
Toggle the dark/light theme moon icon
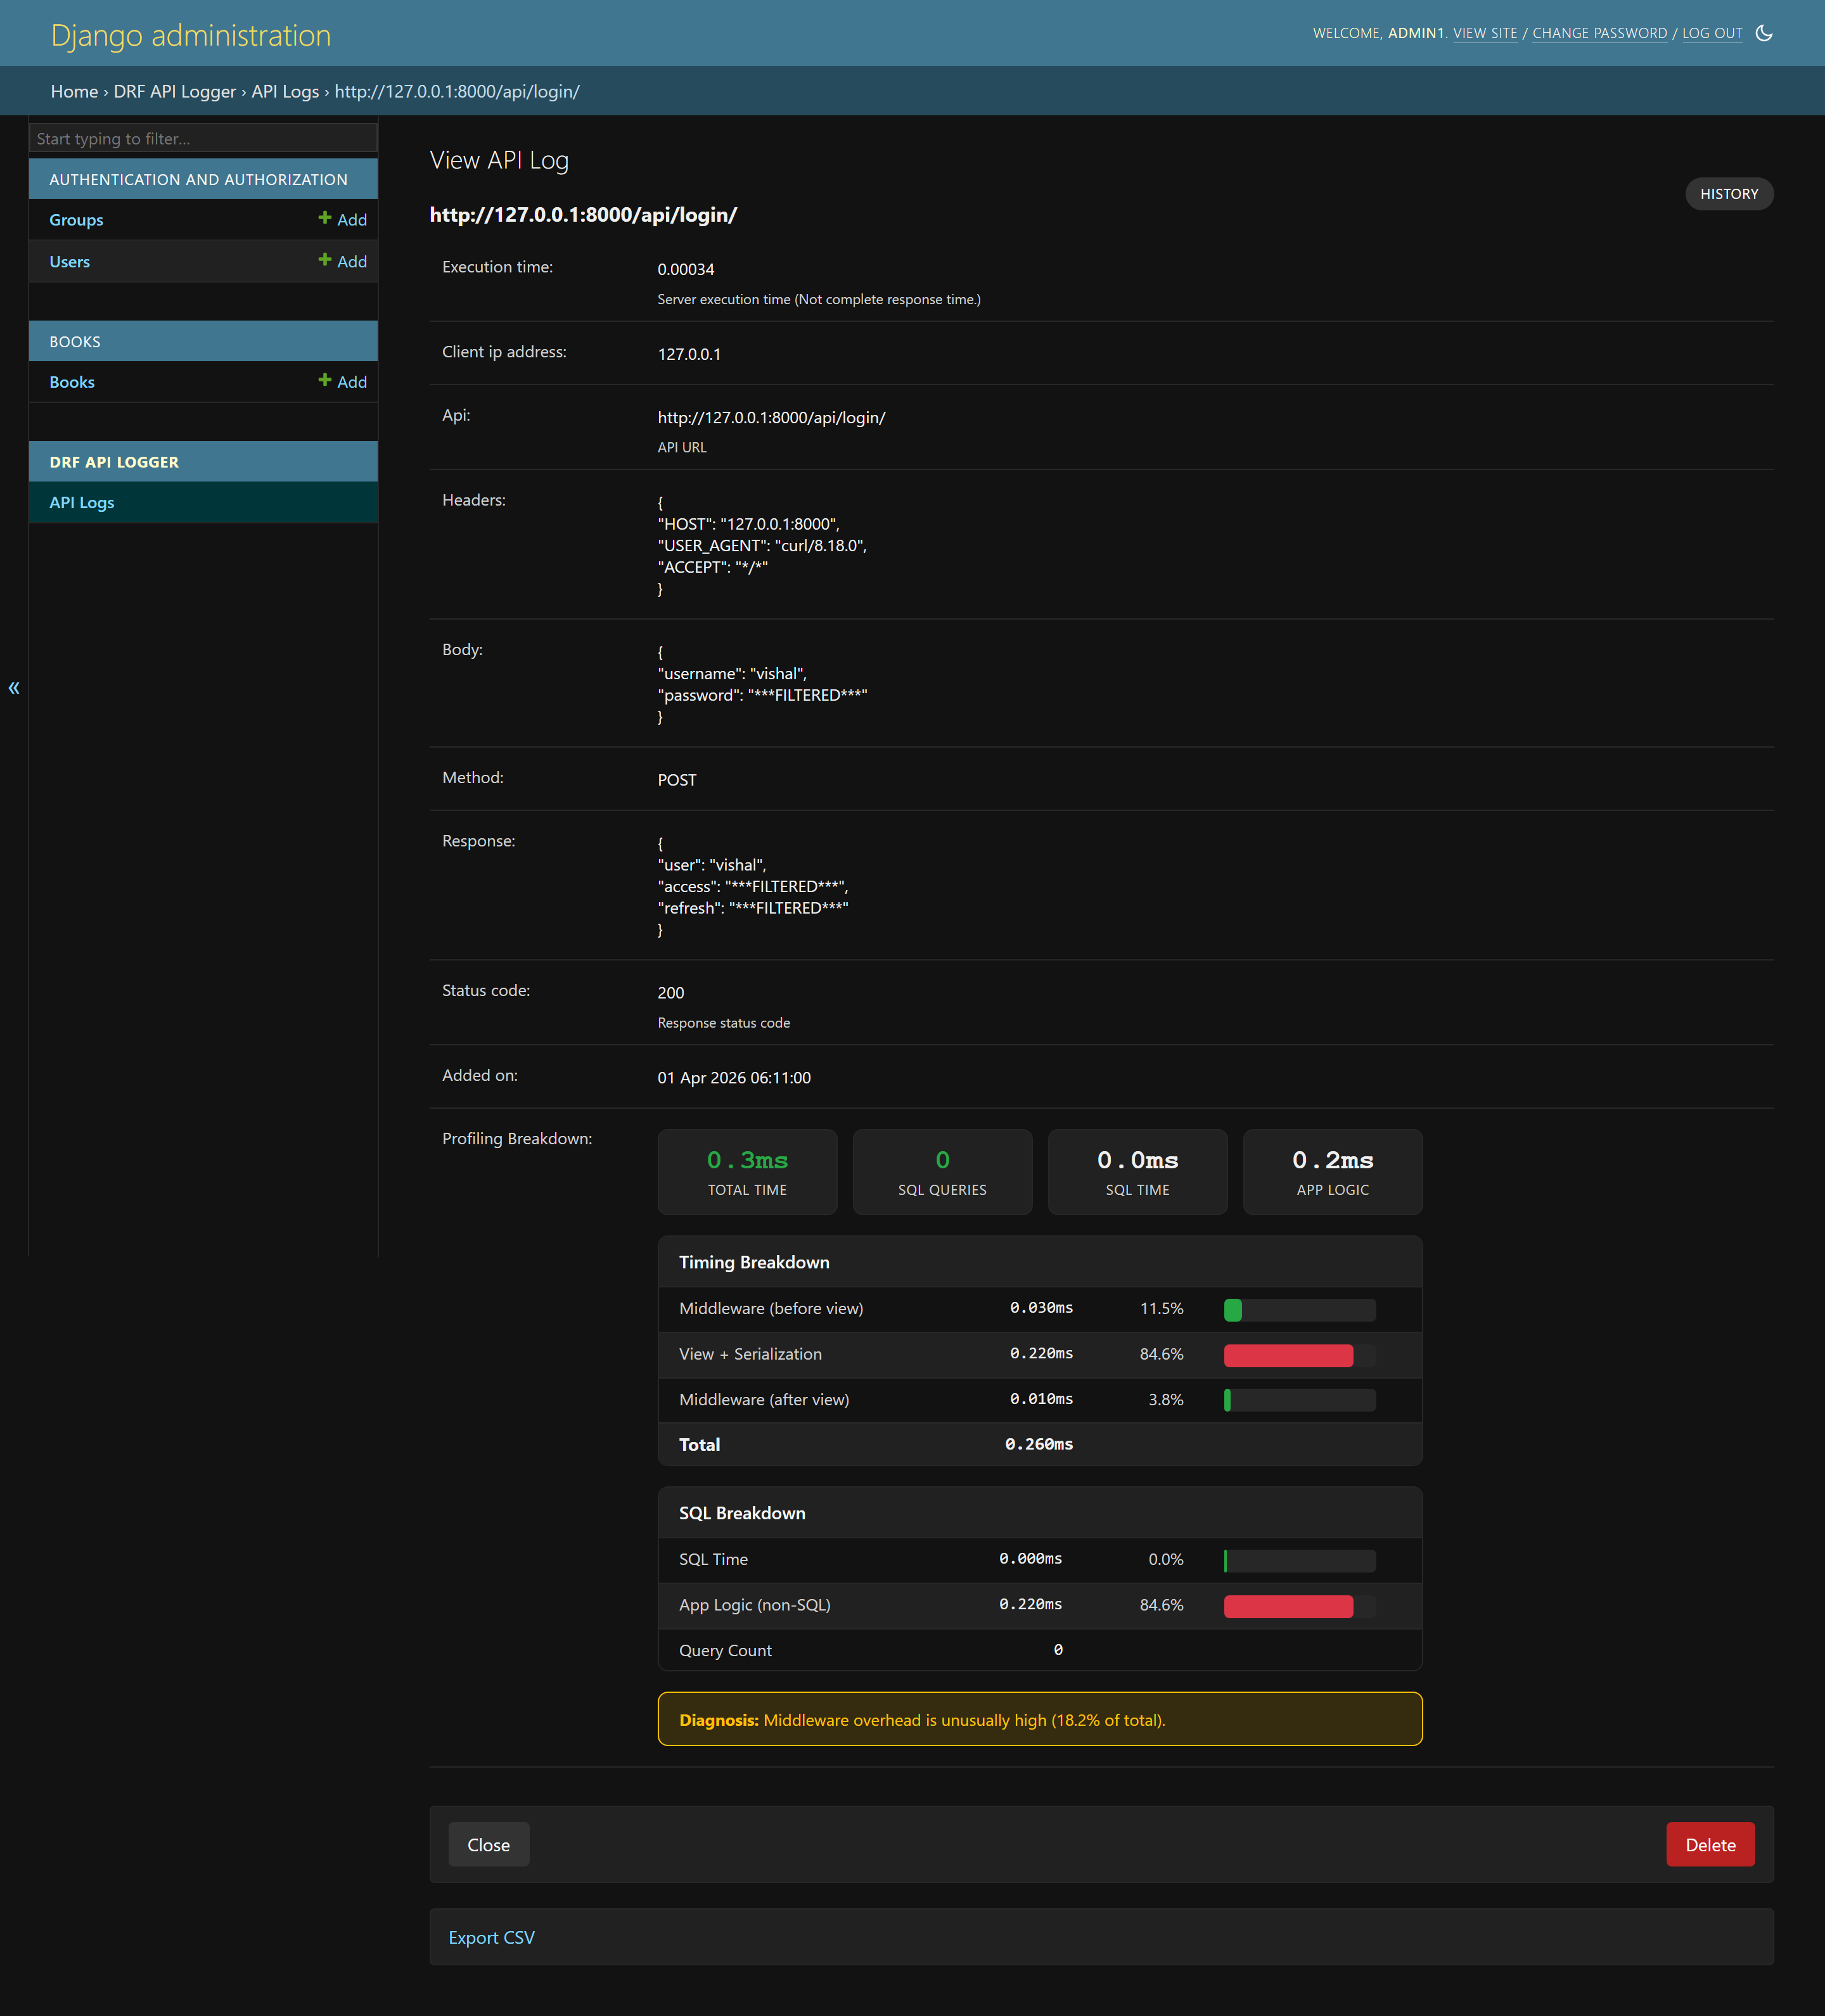1764,33
